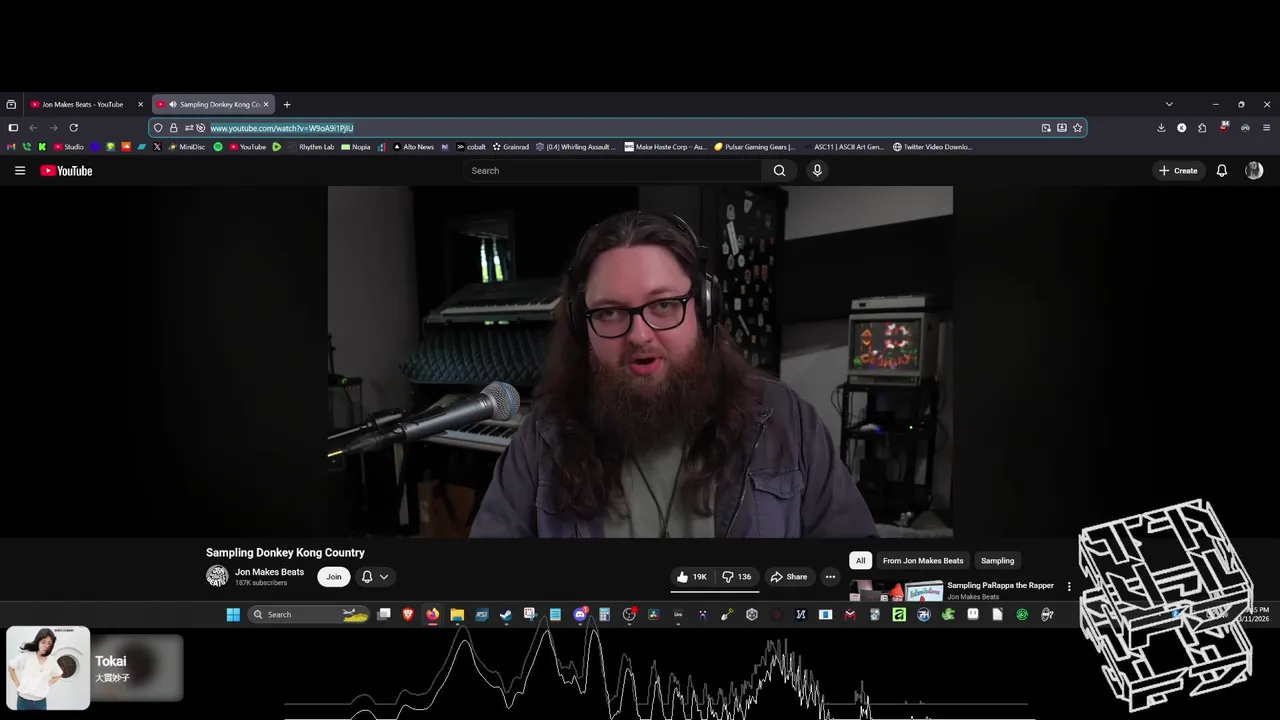This screenshot has height=720, width=1280.
Task: Open the Alto News bookmark
Action: tap(413, 147)
